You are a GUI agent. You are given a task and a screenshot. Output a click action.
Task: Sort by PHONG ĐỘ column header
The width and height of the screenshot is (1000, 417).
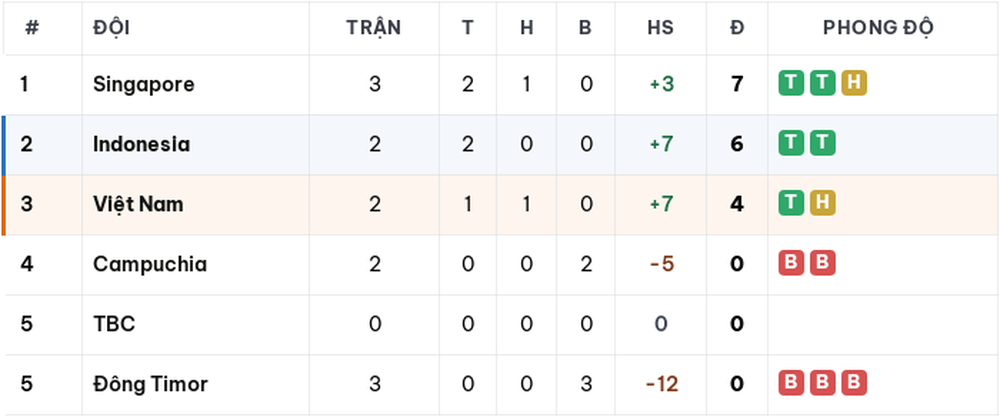pyautogui.click(x=878, y=27)
